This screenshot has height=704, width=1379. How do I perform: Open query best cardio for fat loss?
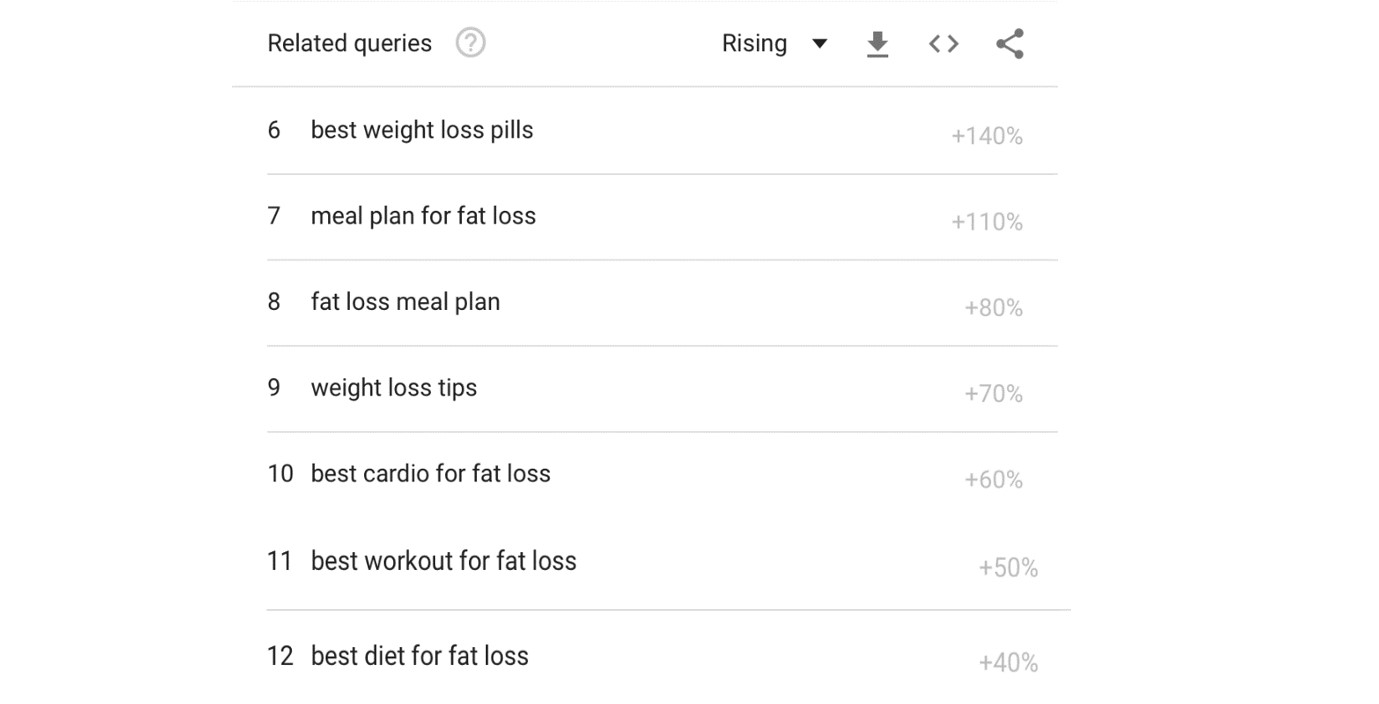coord(431,474)
